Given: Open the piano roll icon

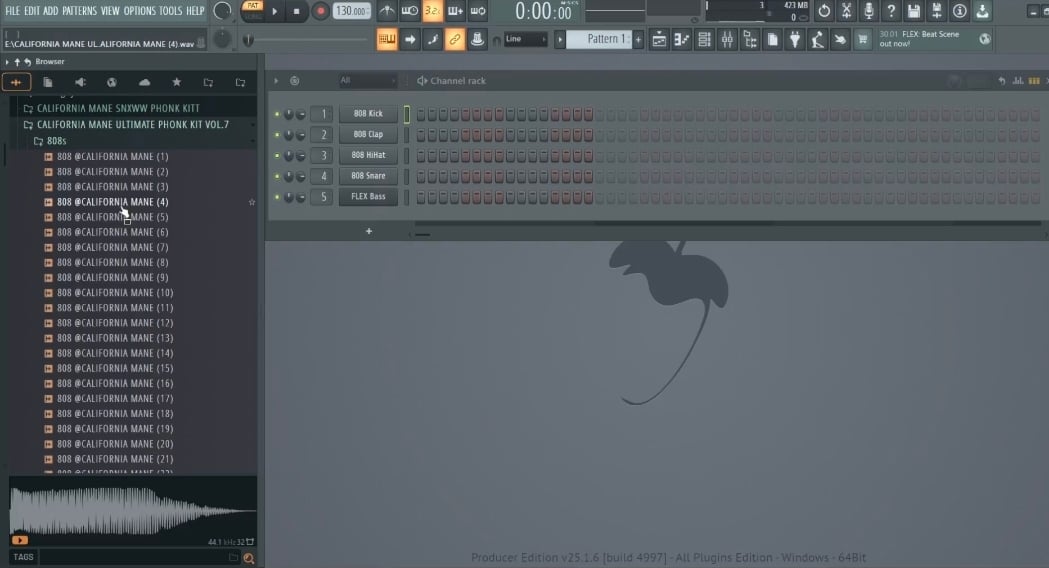Looking at the screenshot, I should point(682,39).
